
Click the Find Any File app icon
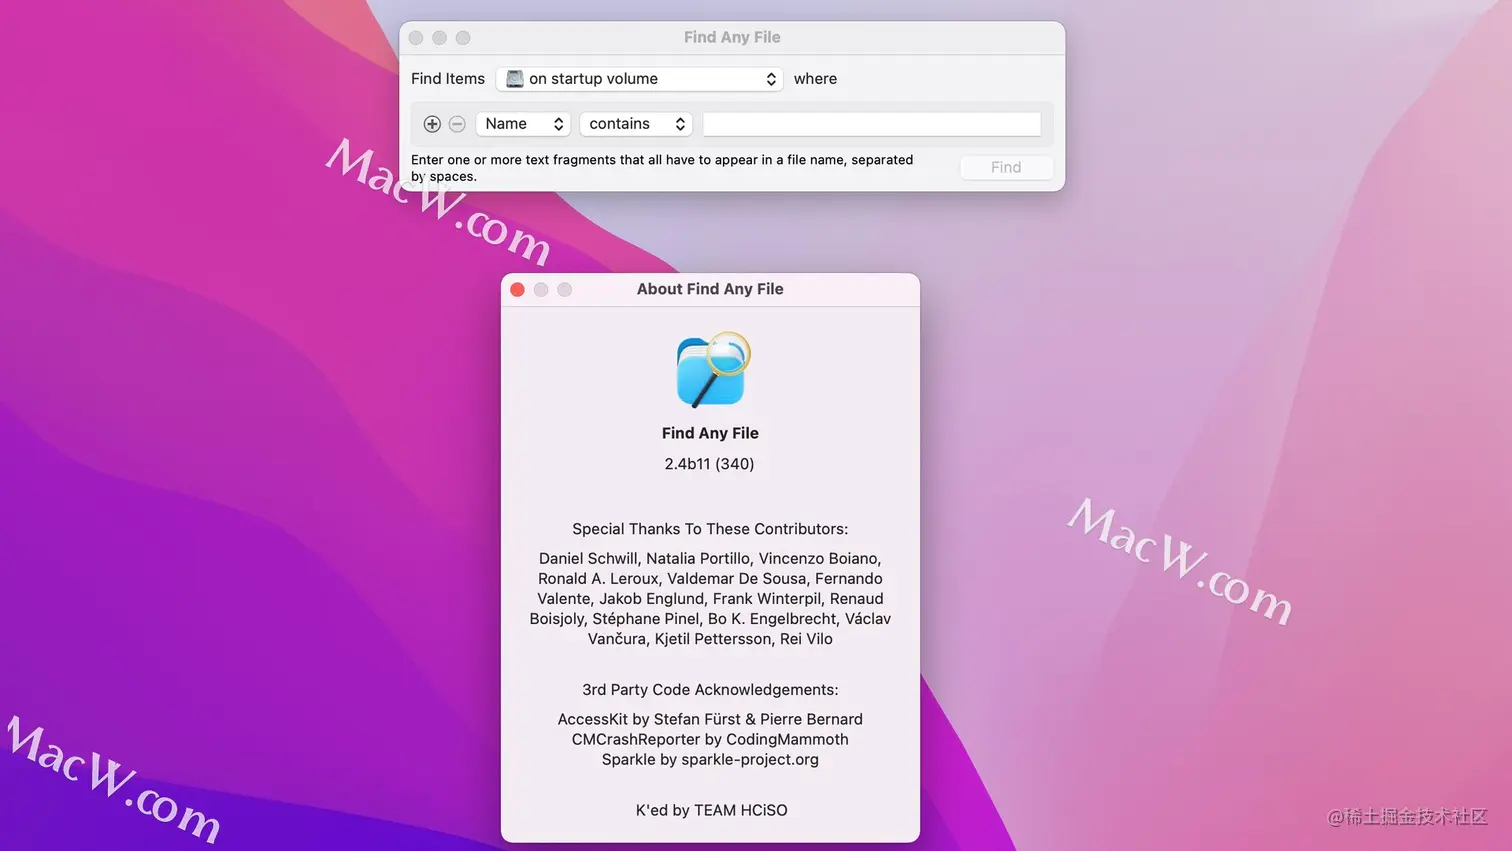tap(712, 370)
